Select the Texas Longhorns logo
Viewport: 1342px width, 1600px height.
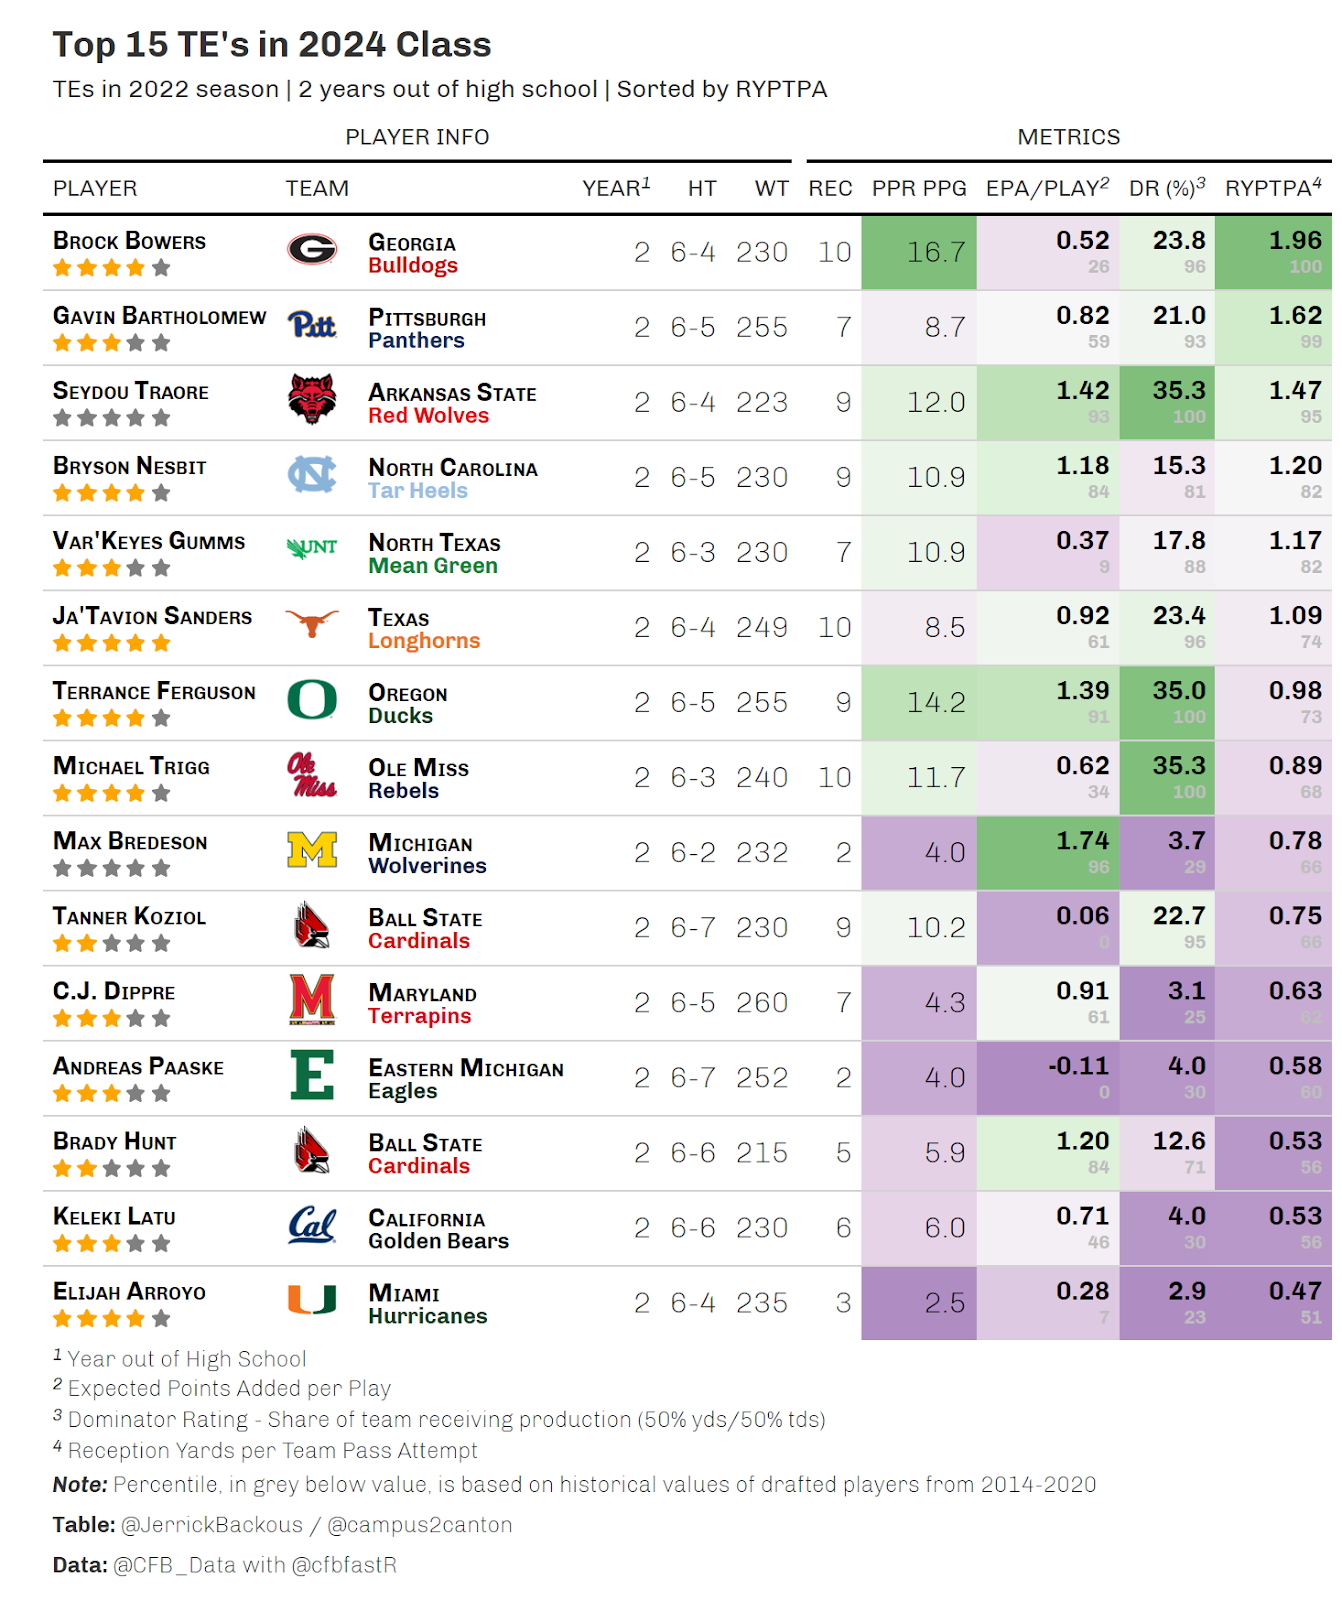(312, 624)
